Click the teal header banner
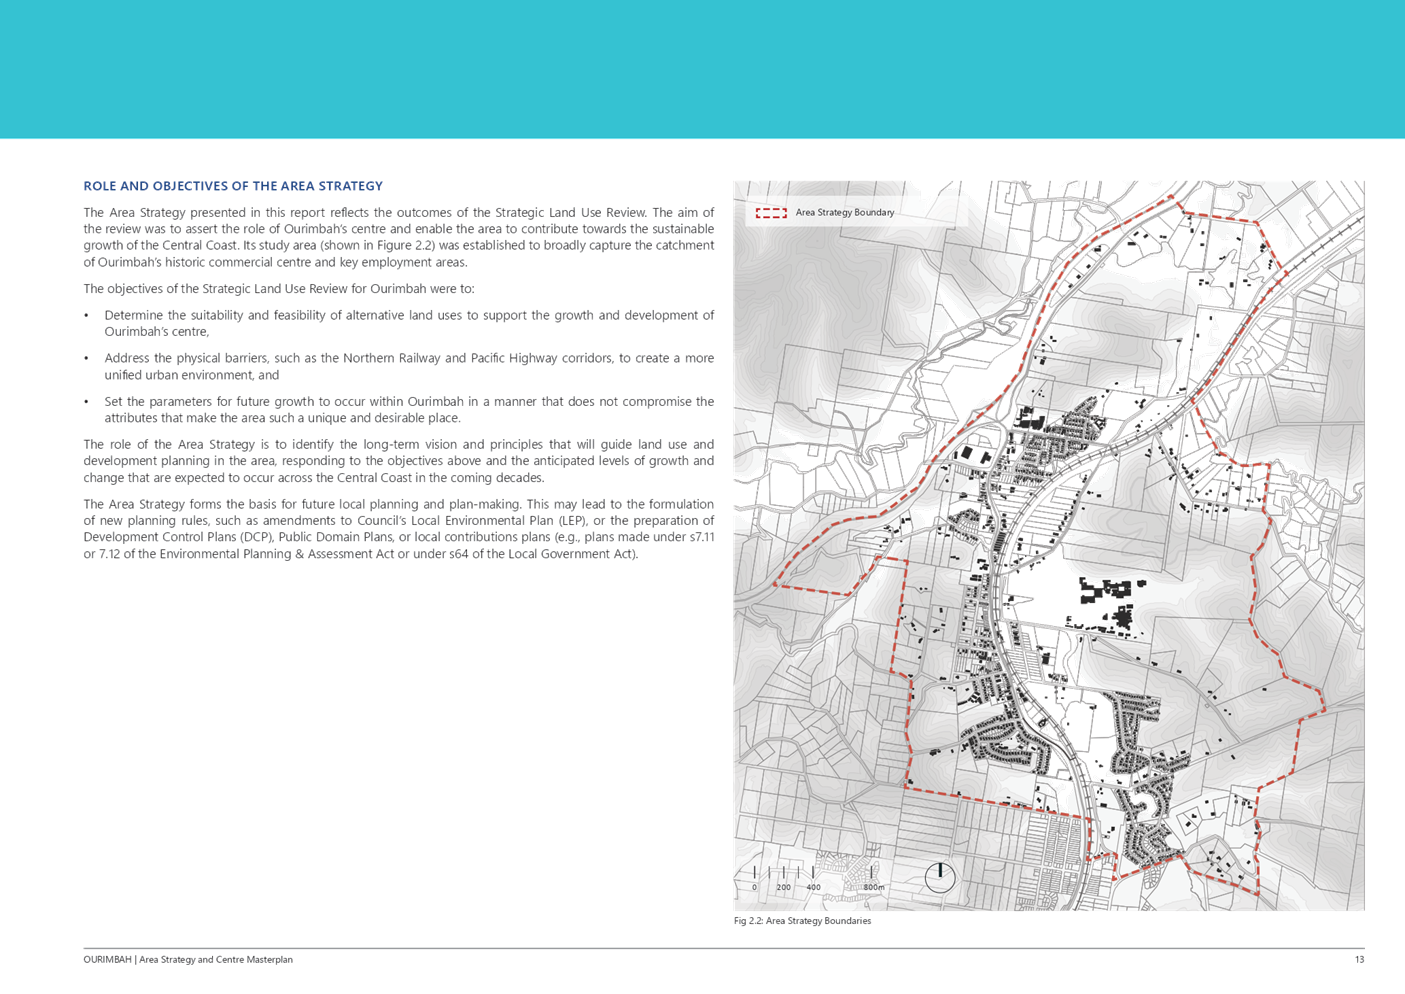1405x994 pixels. pyautogui.click(x=702, y=69)
